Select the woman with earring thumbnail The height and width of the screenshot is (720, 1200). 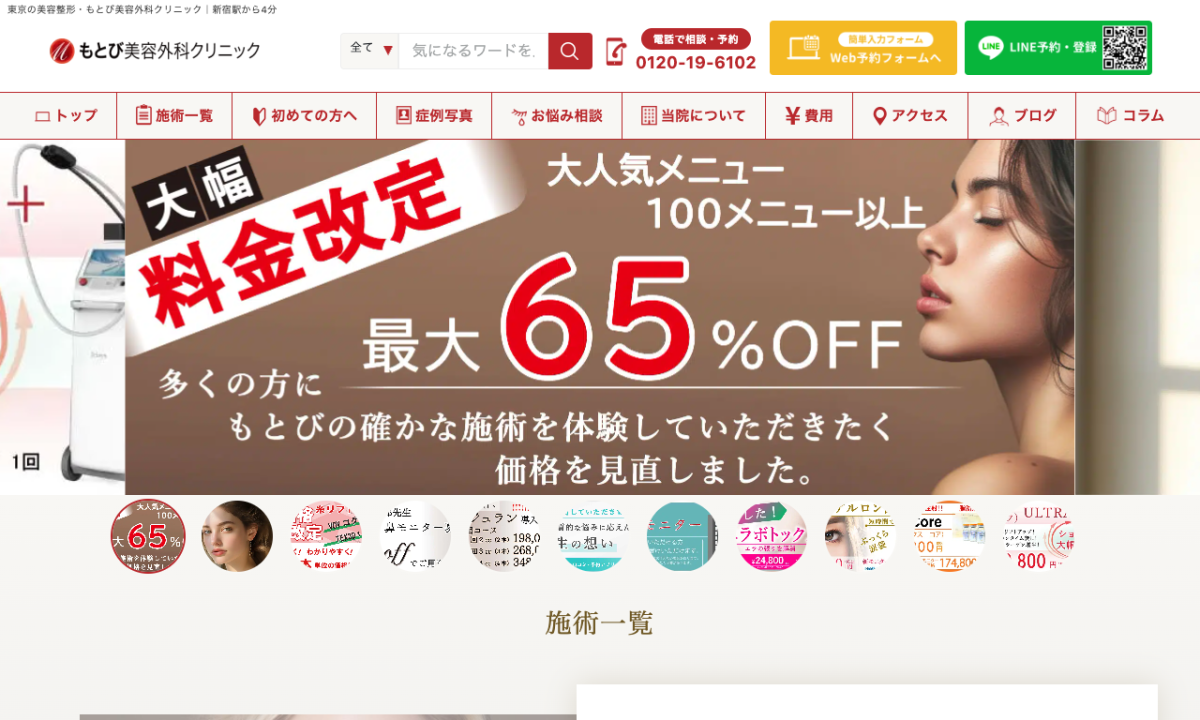[237, 537]
